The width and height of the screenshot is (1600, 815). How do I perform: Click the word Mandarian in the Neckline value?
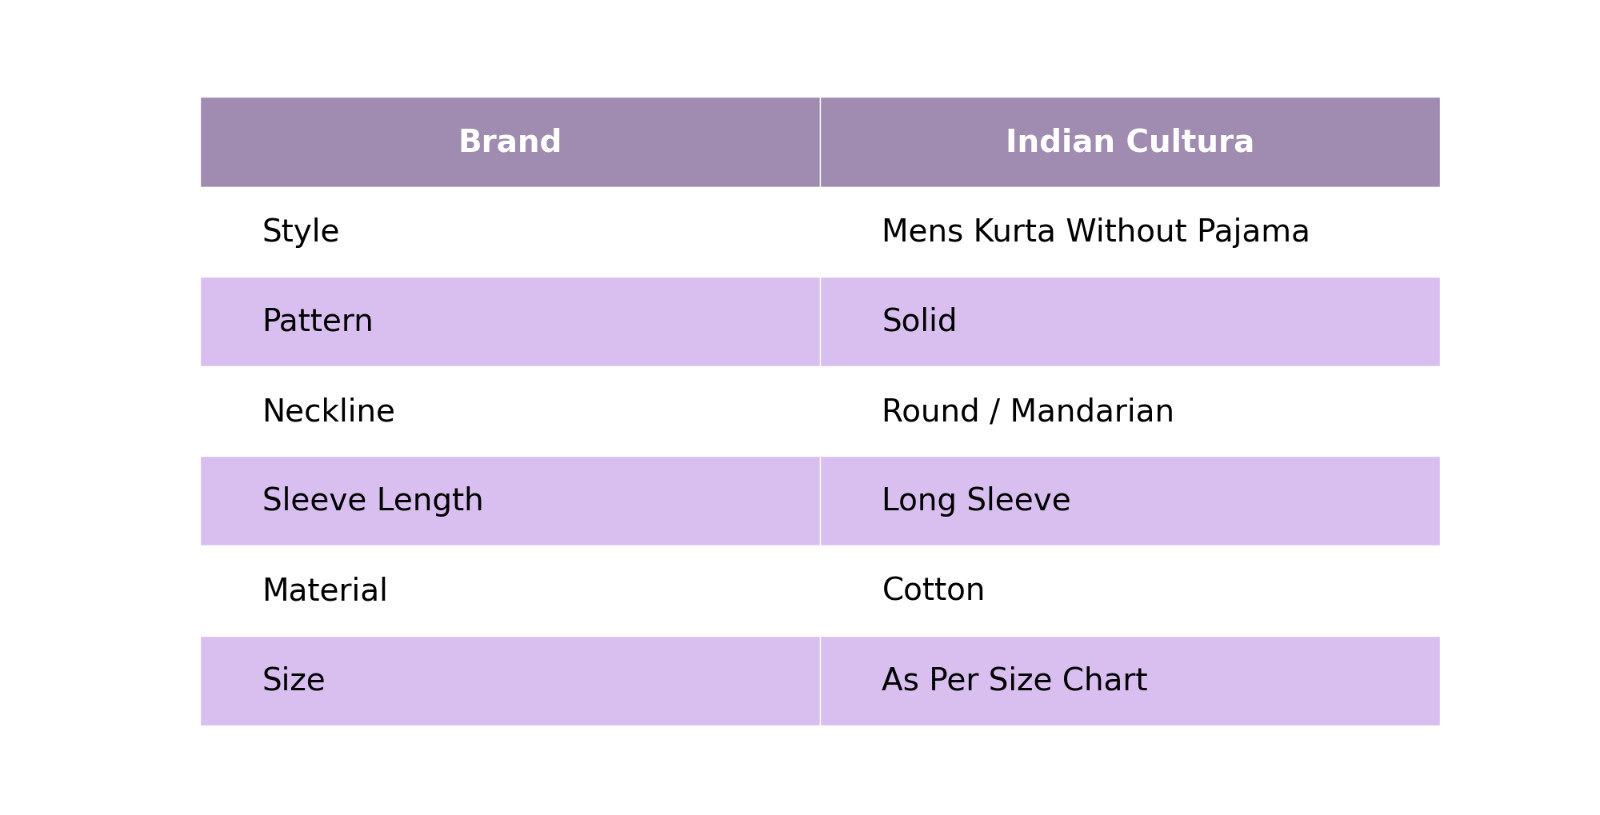coord(1092,411)
